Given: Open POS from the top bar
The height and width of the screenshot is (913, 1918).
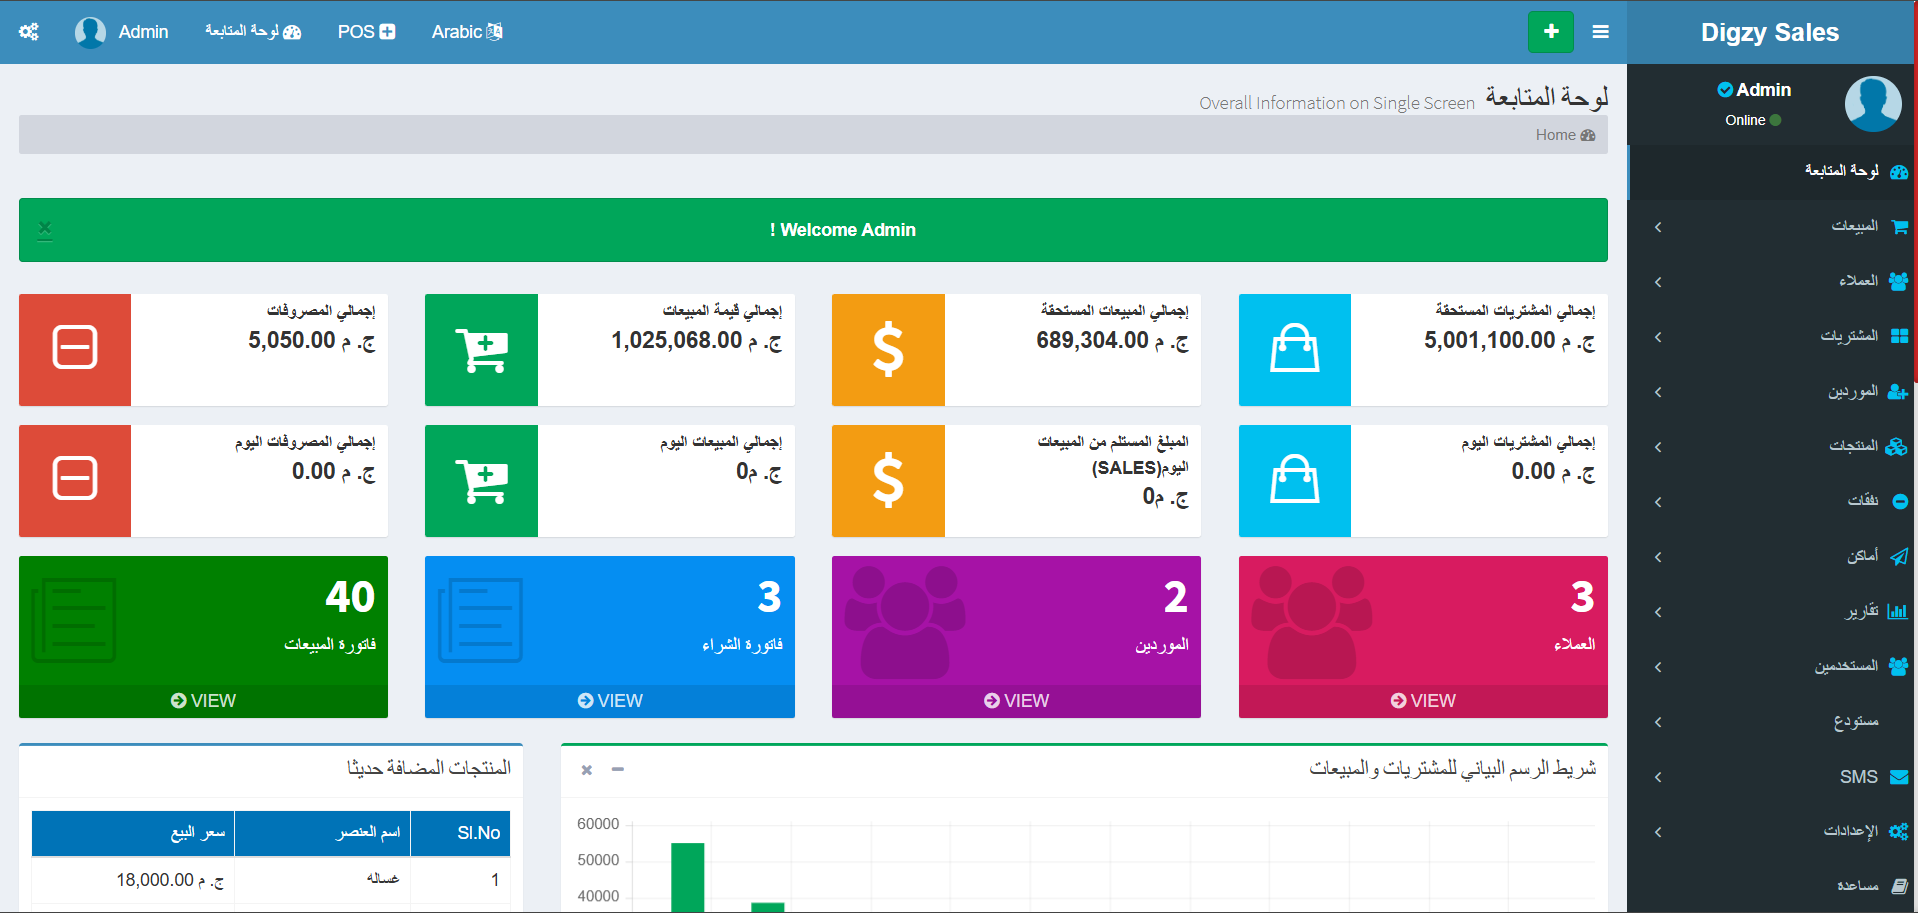Looking at the screenshot, I should tap(366, 32).
